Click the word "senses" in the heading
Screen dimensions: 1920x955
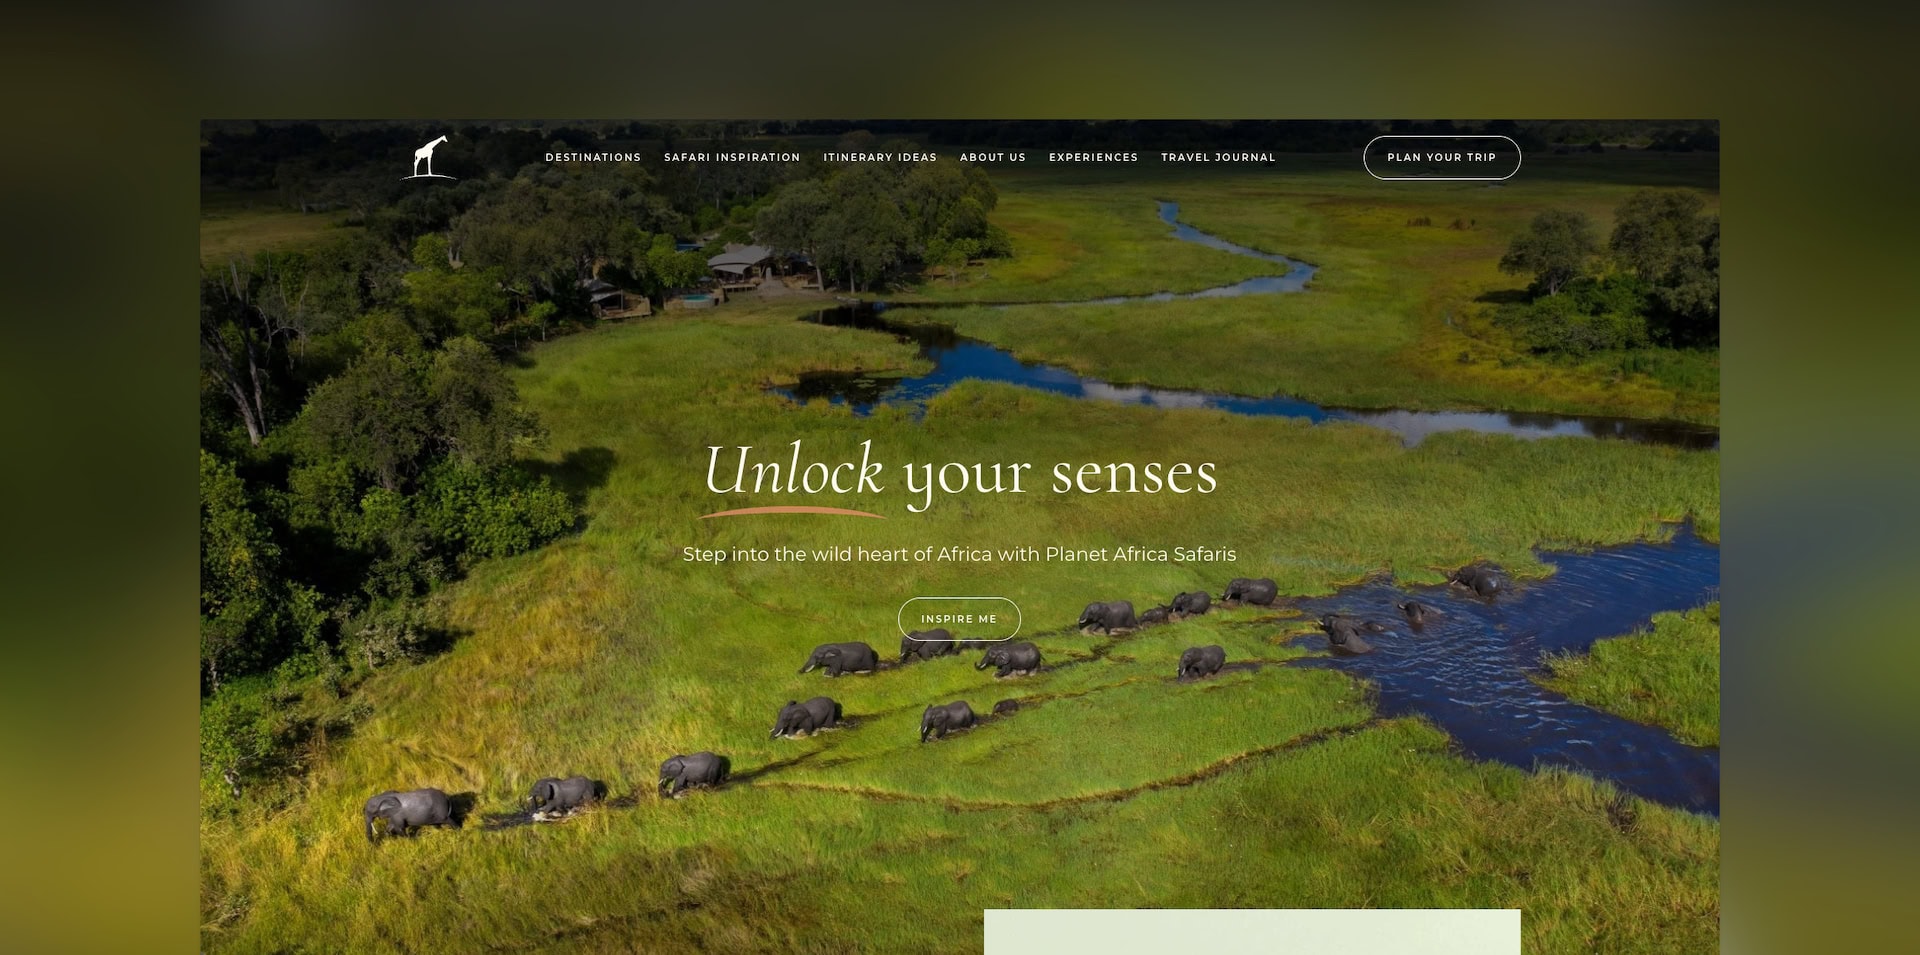click(x=1134, y=474)
